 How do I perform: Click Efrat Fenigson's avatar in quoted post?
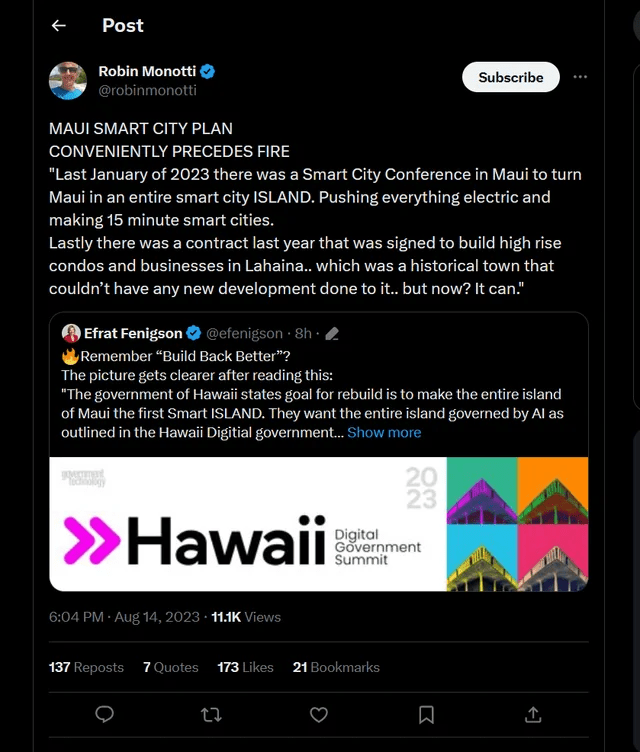pos(71,333)
